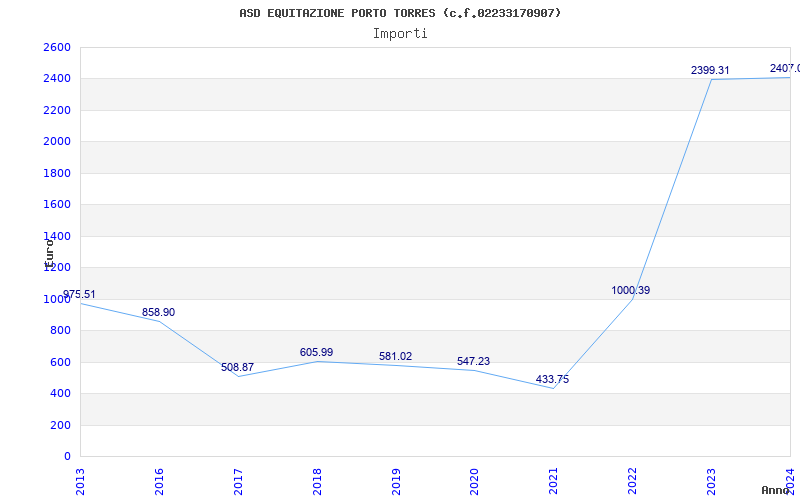Viewport: 800px width, 500px height.
Task: Click the Importi subtitle
Action: coord(400,34)
